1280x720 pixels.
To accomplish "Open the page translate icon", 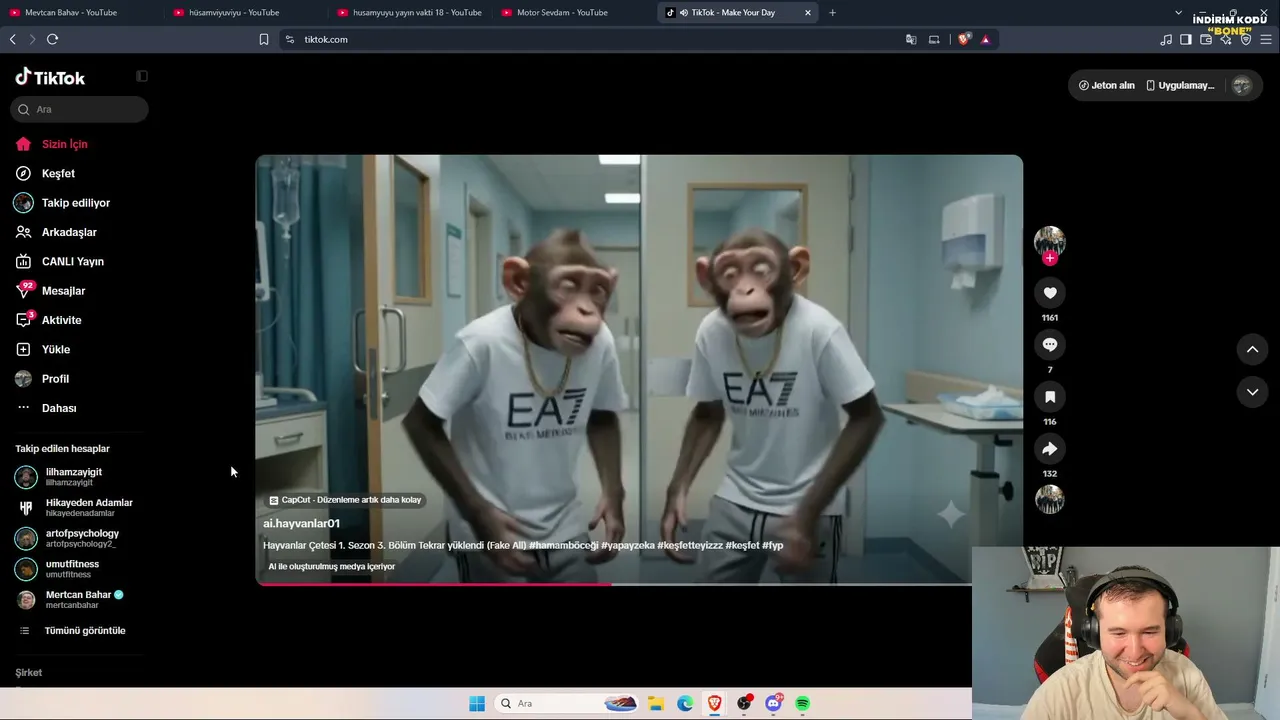I will pos(911,39).
